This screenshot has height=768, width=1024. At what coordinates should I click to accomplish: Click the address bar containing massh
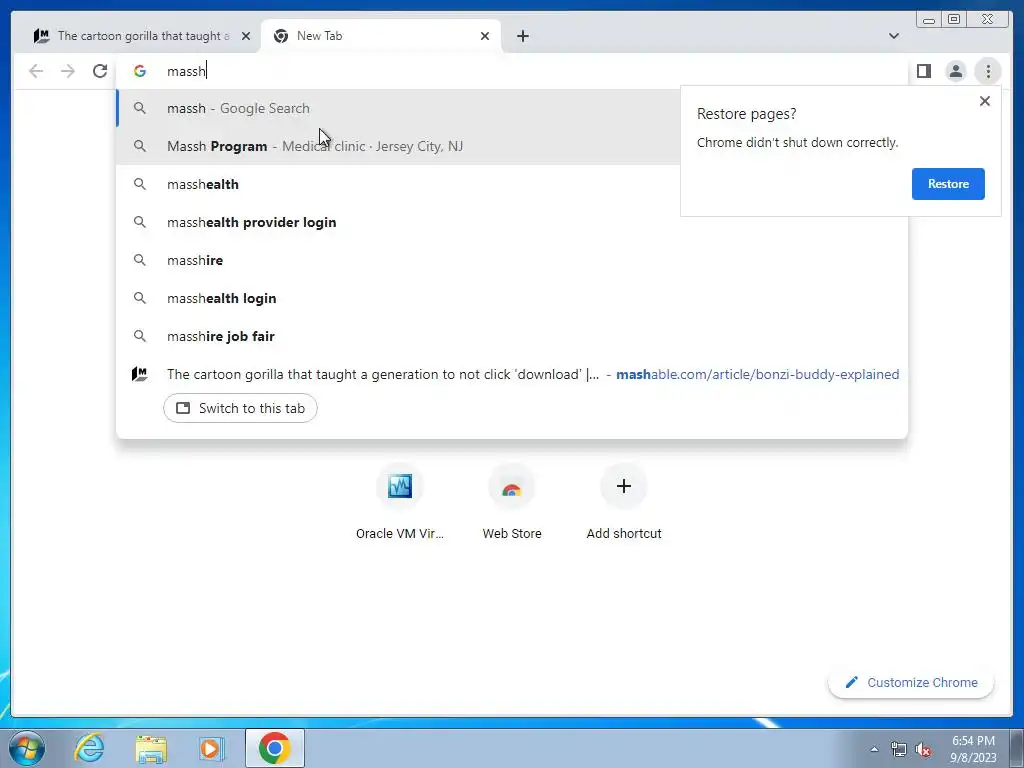[x=513, y=71]
